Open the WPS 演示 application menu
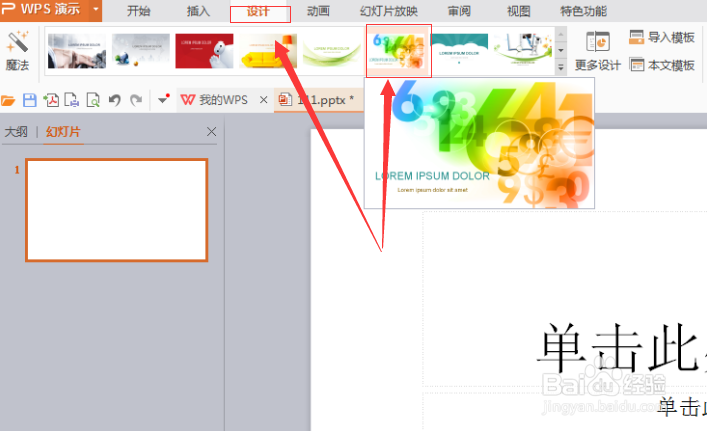This screenshot has height=431, width=707. (44, 9)
